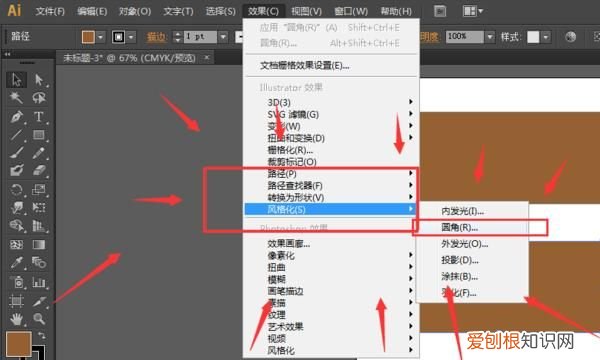Viewport: 600px width, 360px height.
Task: Open the 编辑(E) menu
Action: coord(92,11)
